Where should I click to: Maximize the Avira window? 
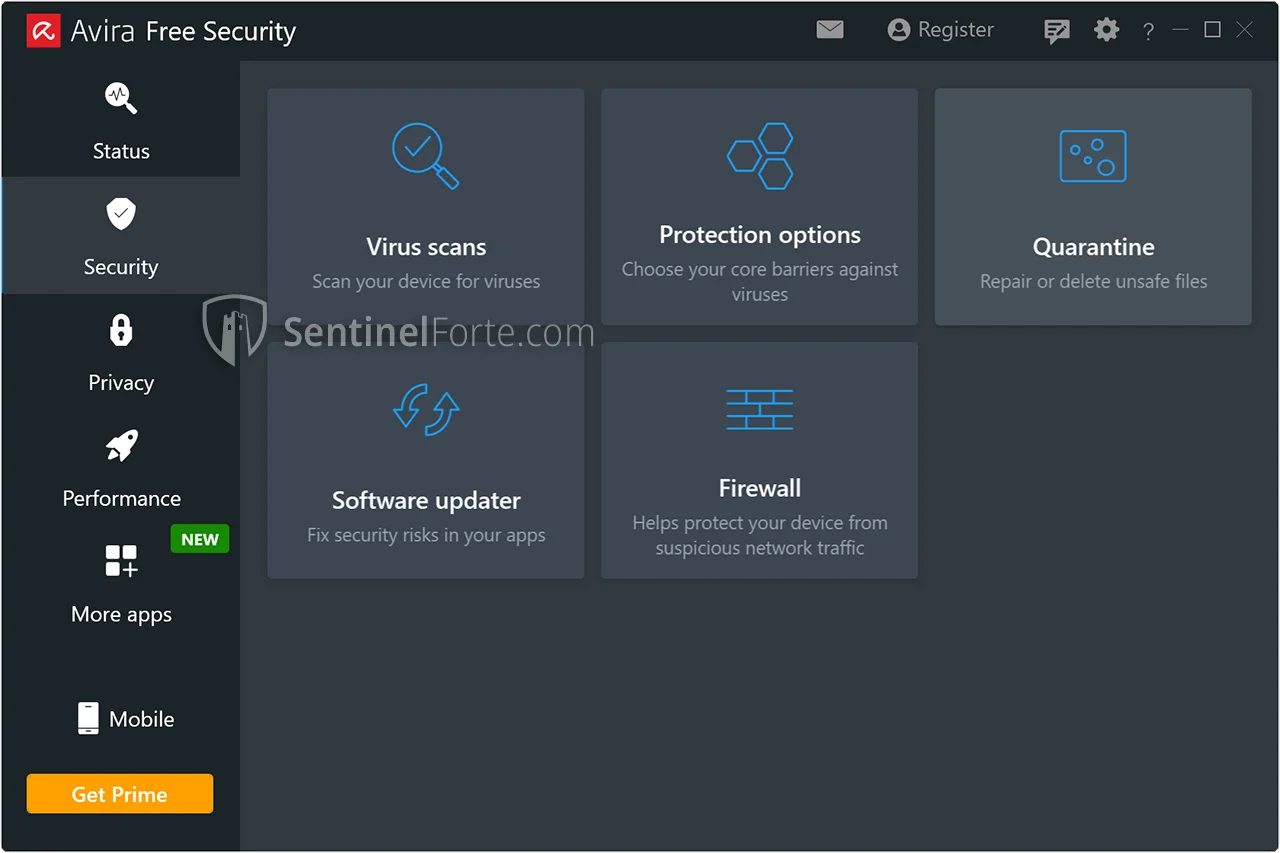tap(1212, 30)
